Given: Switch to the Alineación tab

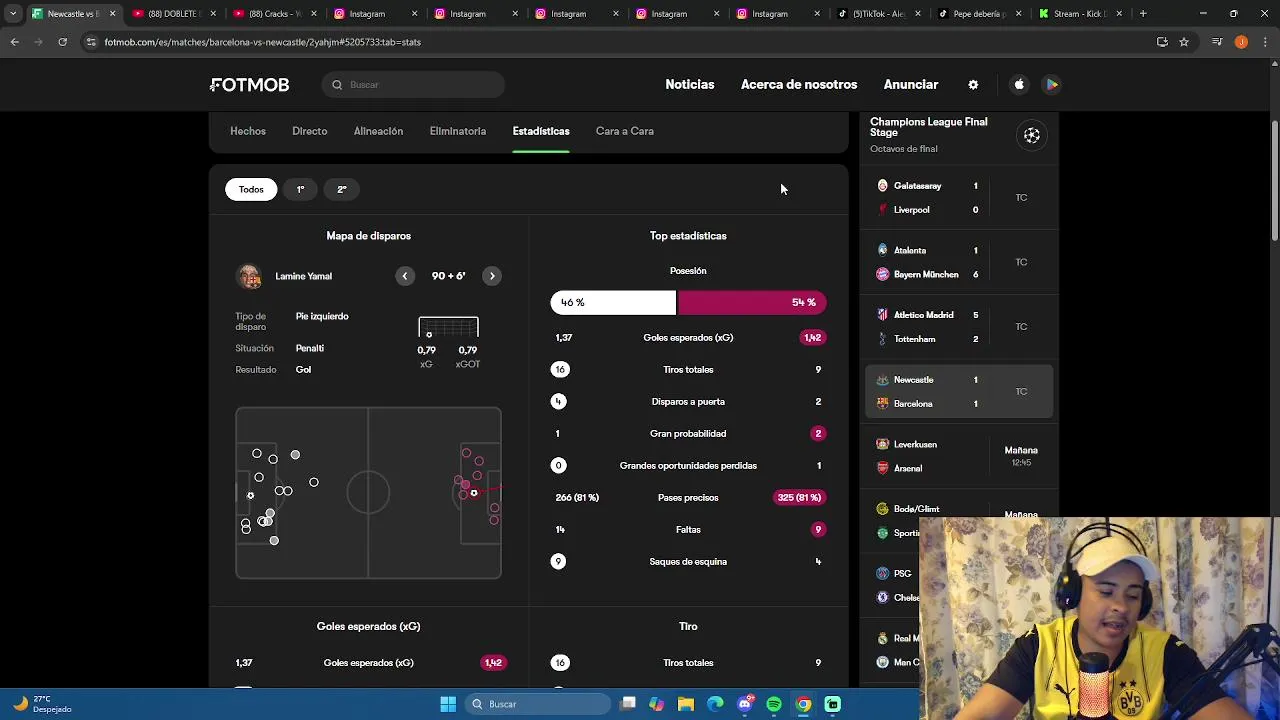Looking at the screenshot, I should [378, 131].
